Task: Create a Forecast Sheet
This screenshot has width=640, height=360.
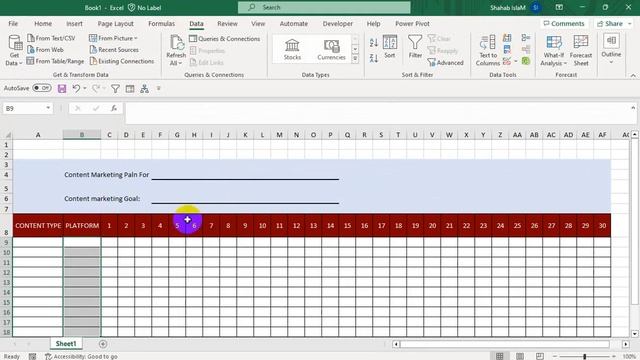Action: pos(581,50)
